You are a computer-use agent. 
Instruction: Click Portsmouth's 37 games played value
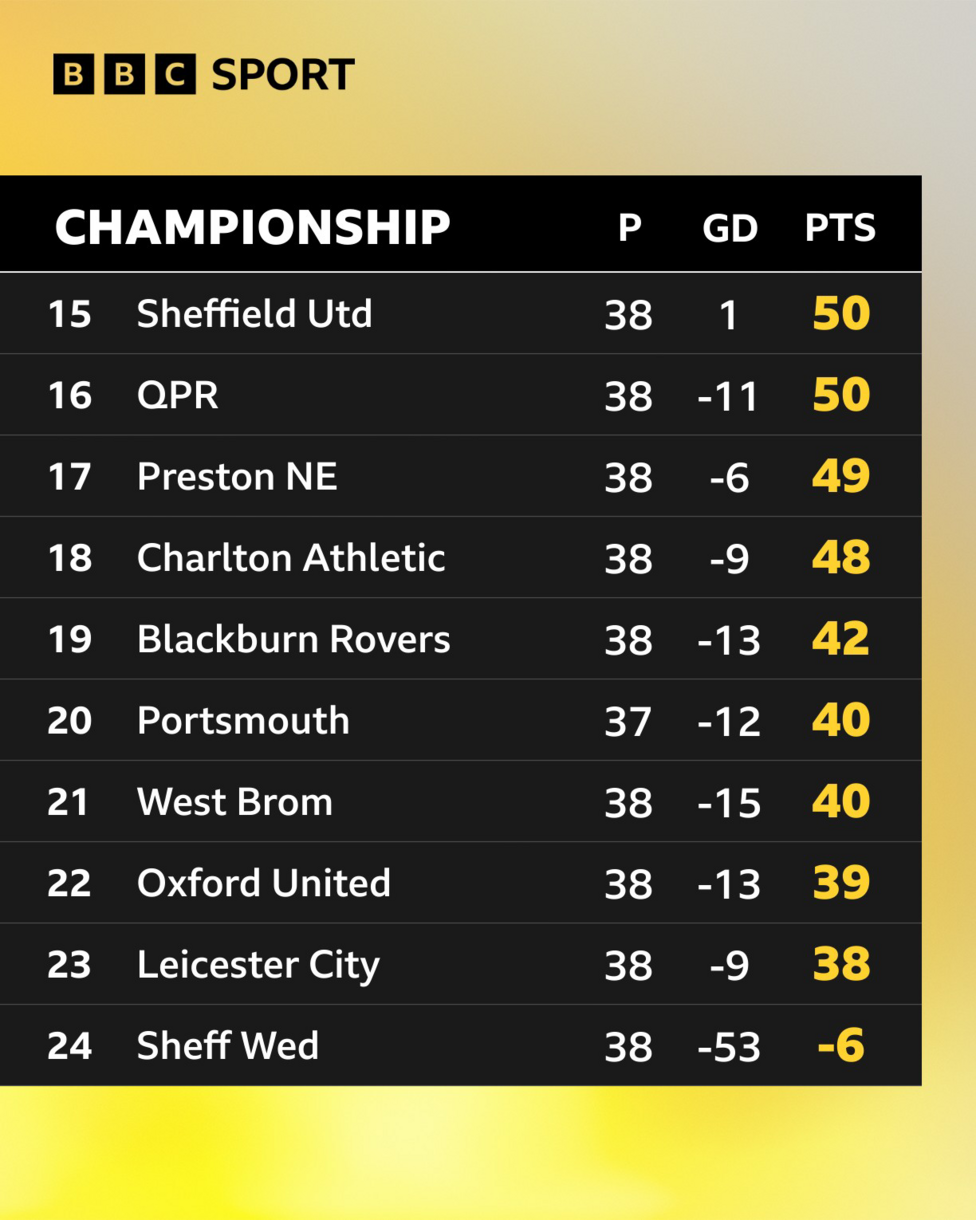click(628, 721)
